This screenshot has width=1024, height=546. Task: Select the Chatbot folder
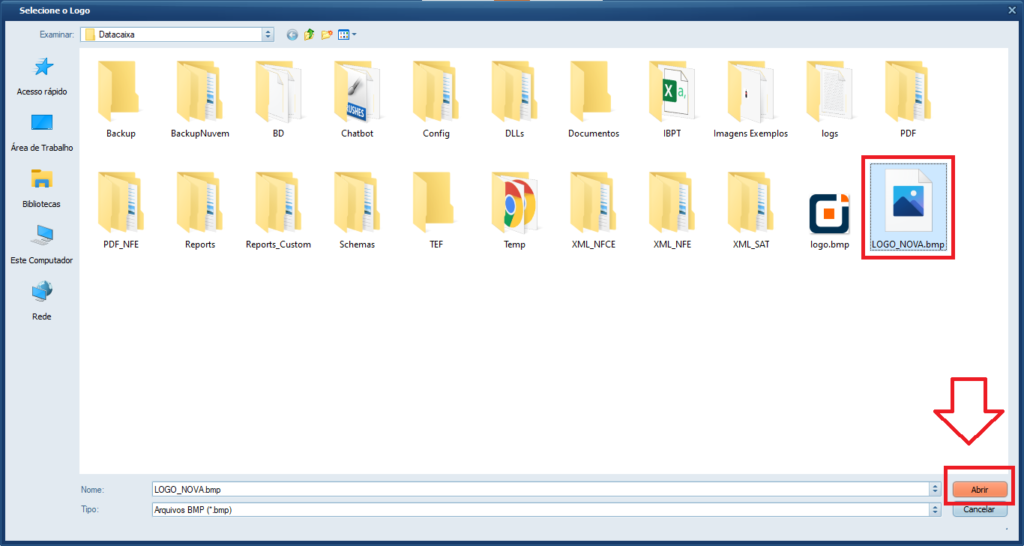tap(357, 98)
